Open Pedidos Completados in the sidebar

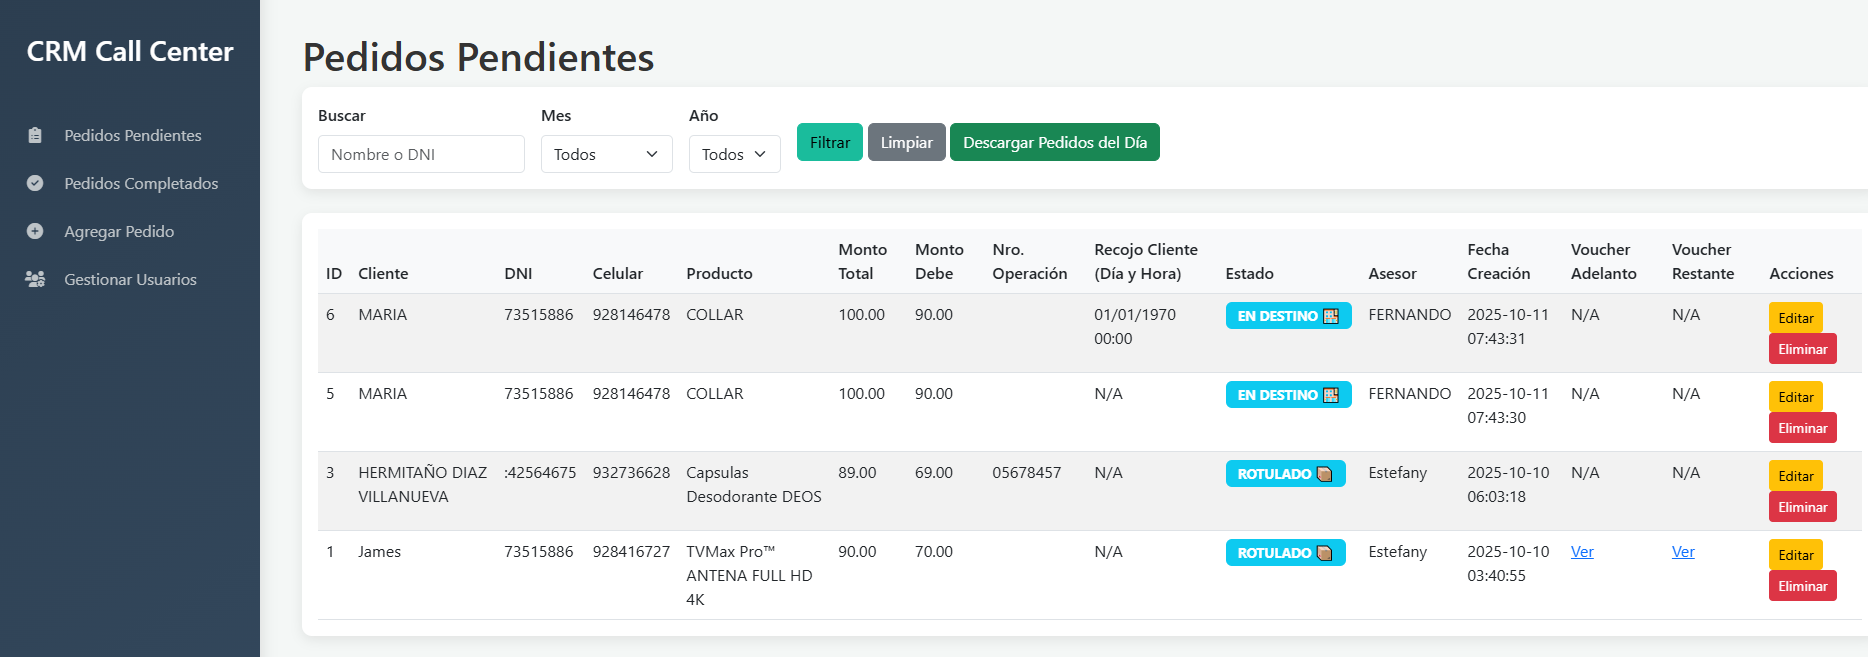[x=141, y=183]
